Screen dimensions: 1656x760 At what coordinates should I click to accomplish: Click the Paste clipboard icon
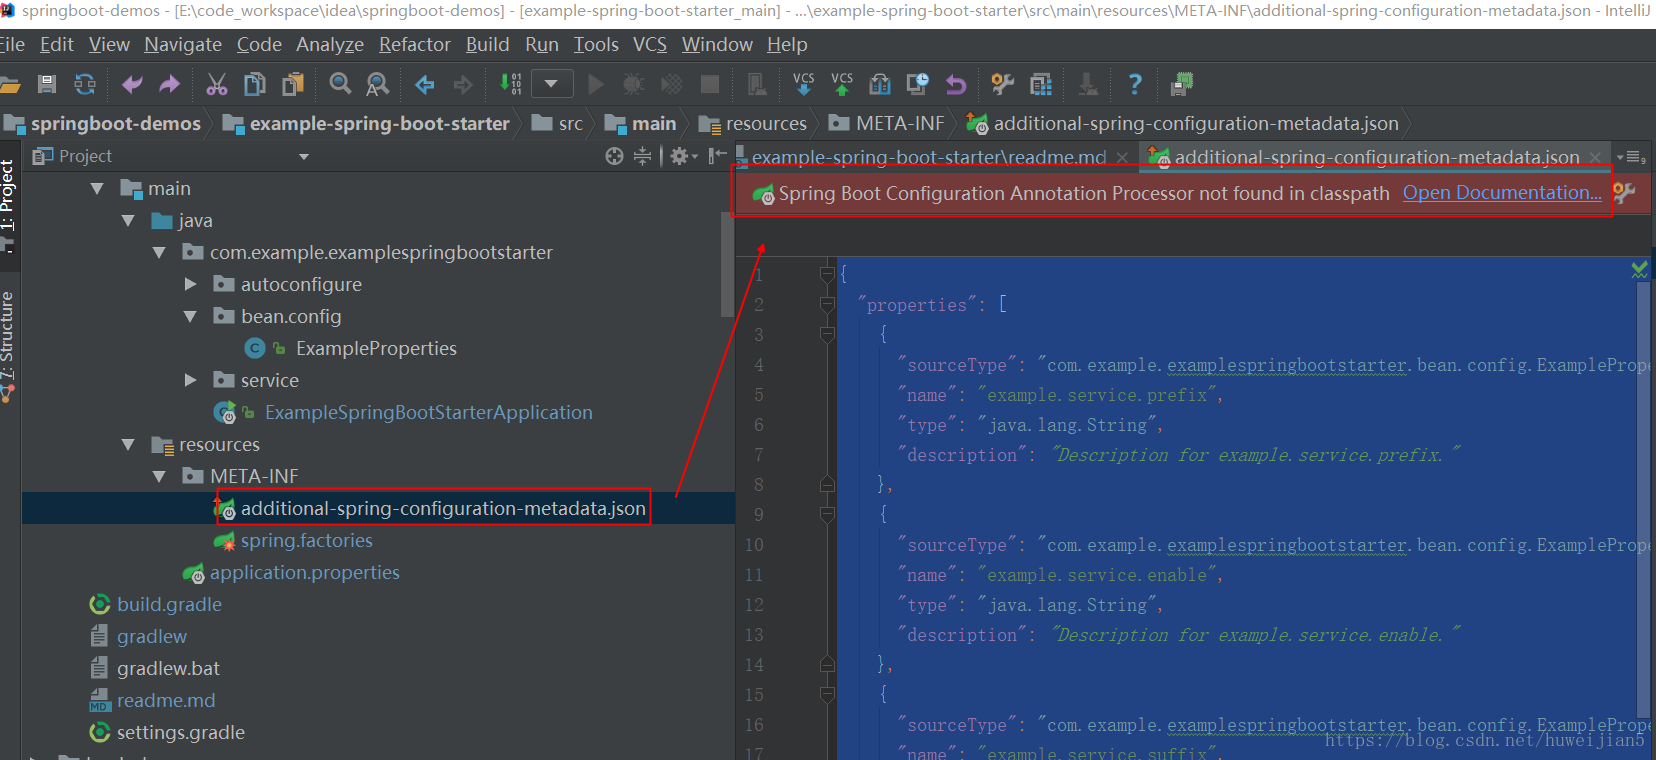(x=293, y=84)
